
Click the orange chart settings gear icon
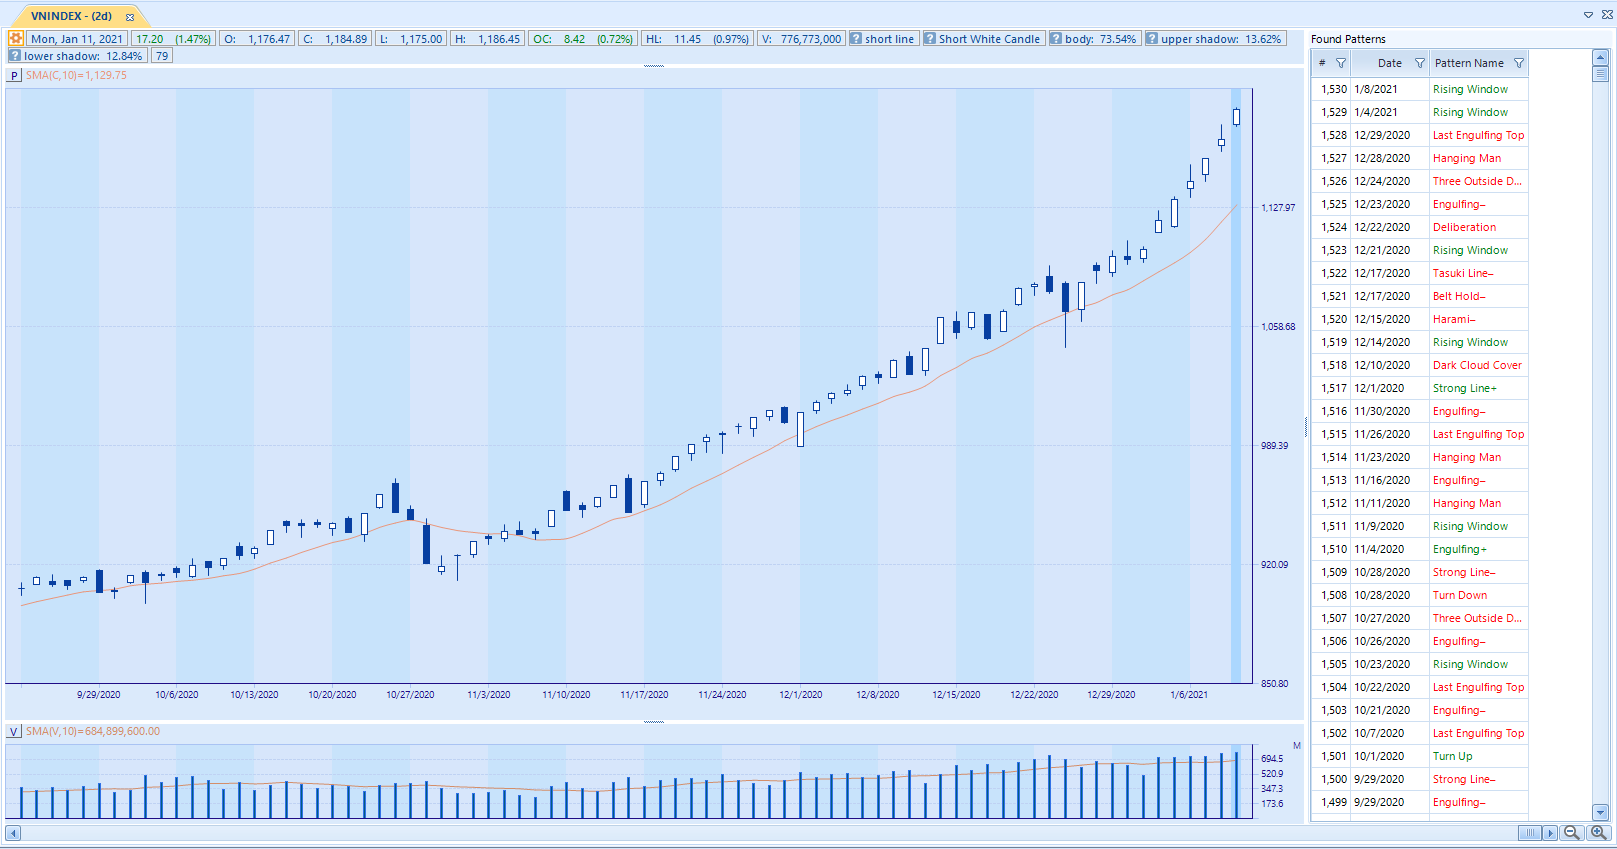[15, 39]
